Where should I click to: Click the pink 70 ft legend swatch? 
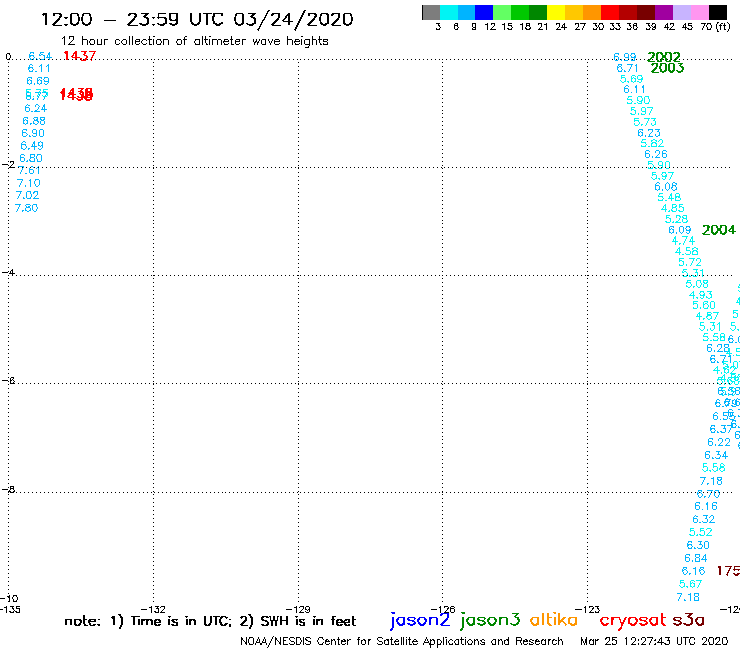click(x=699, y=12)
